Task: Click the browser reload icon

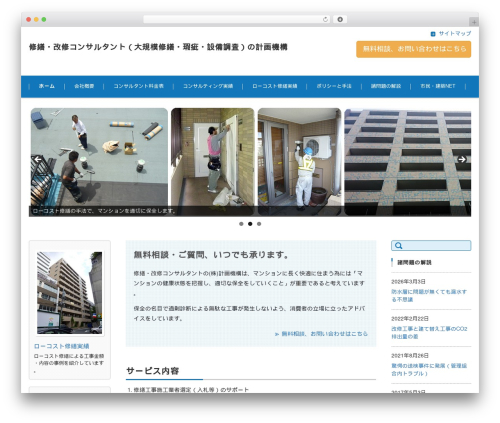Action: 325,20
